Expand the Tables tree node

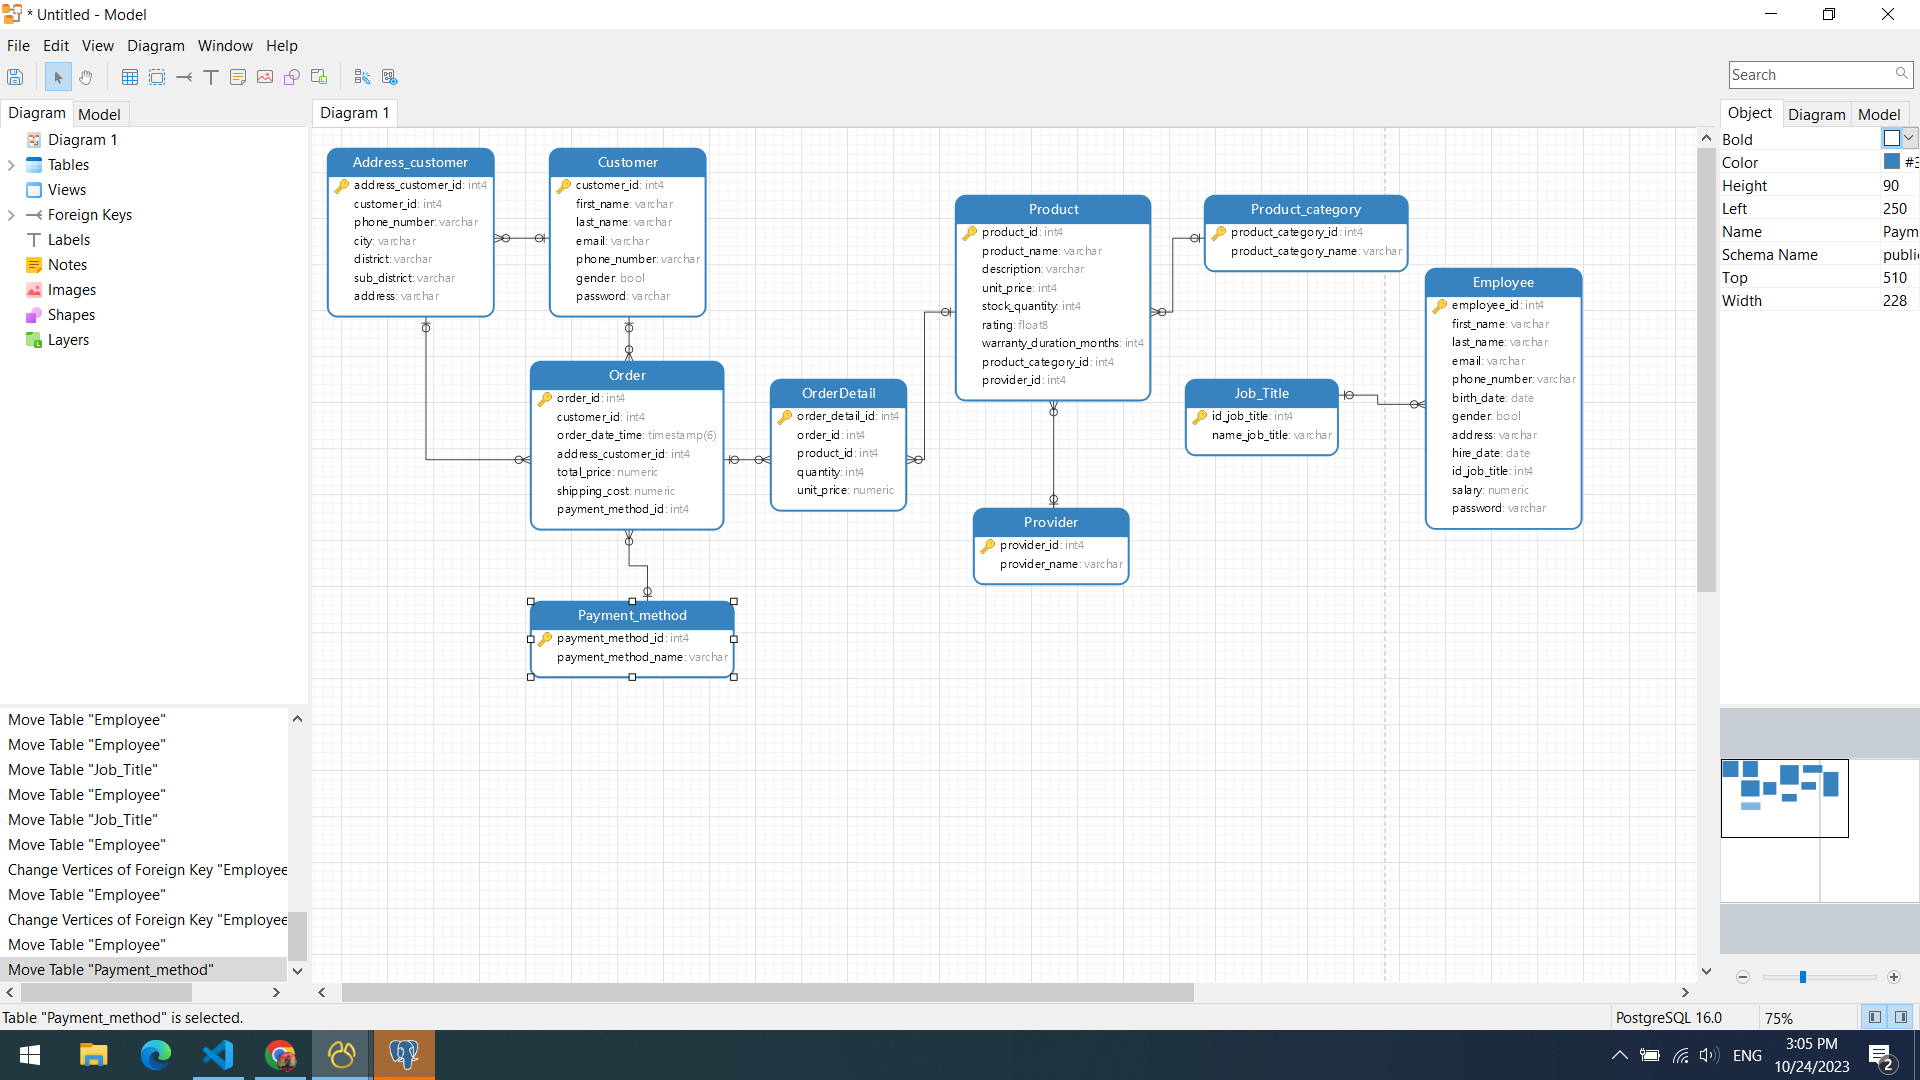tap(11, 165)
